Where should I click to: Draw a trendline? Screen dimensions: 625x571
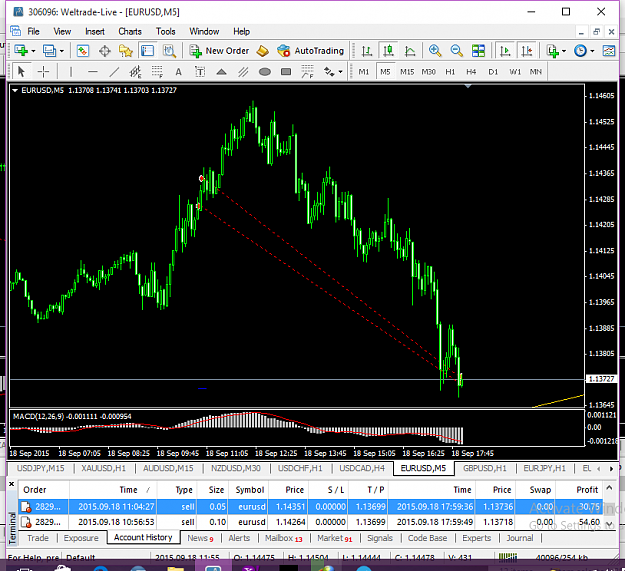[114, 72]
